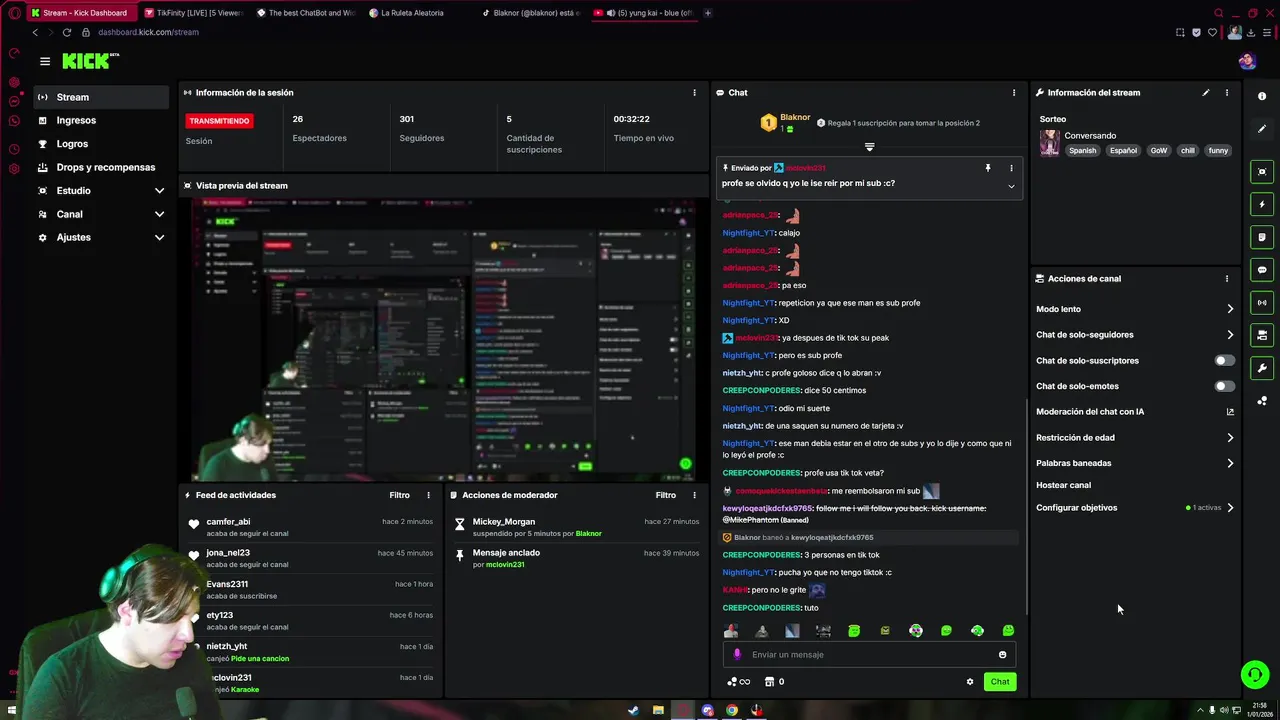
Task: Click mclovin231 link under Mensaje anclado
Action: tap(505, 565)
